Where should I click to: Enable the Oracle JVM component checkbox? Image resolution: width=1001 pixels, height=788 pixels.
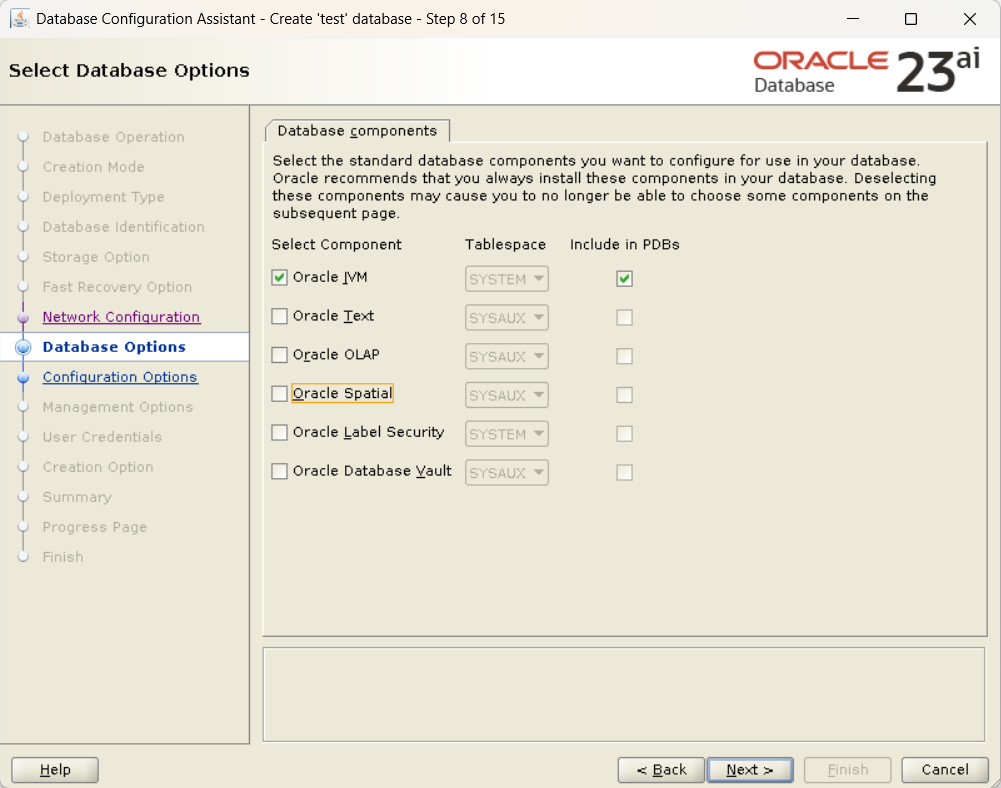279,277
